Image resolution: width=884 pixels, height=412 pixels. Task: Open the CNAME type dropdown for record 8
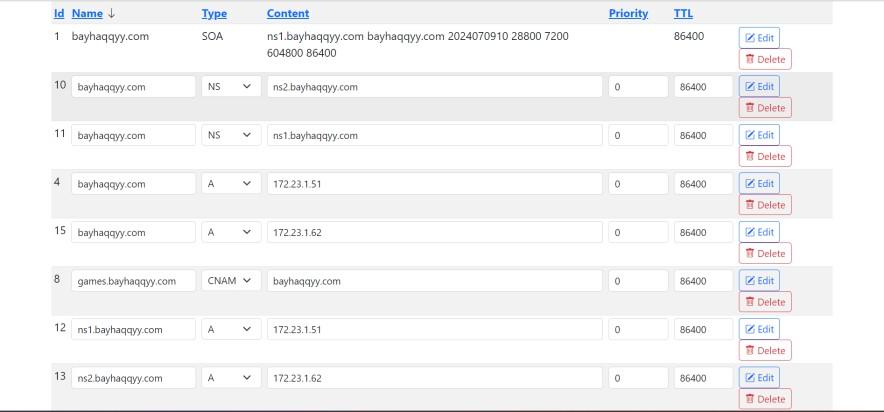tap(231, 281)
